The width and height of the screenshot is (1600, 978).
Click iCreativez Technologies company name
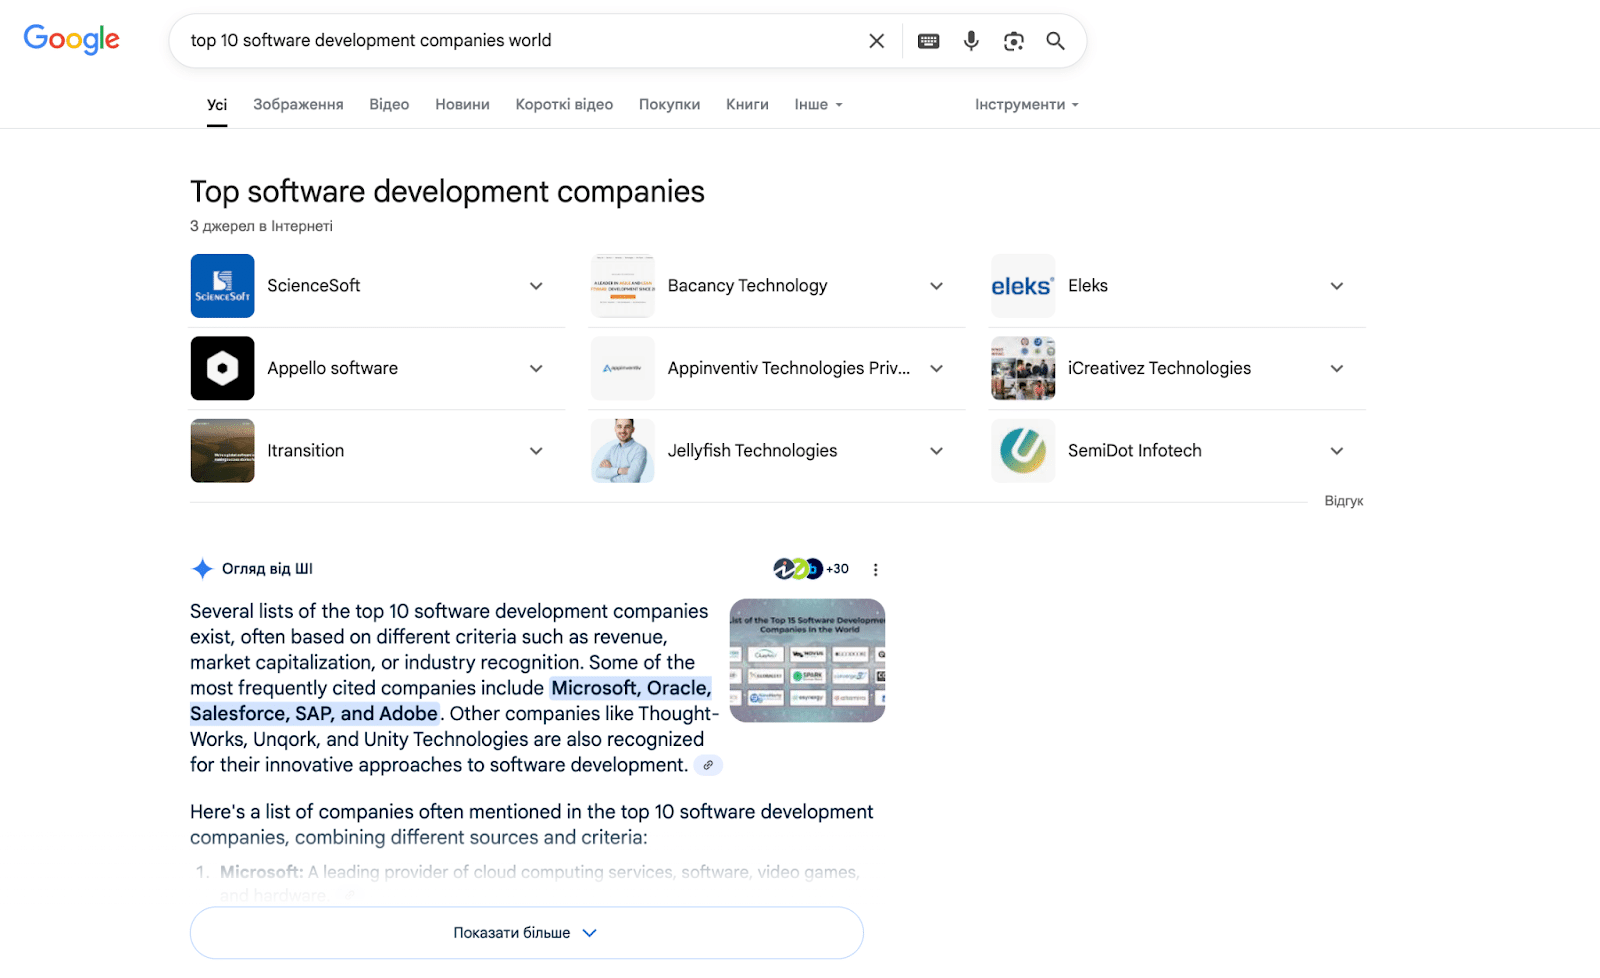(1159, 368)
